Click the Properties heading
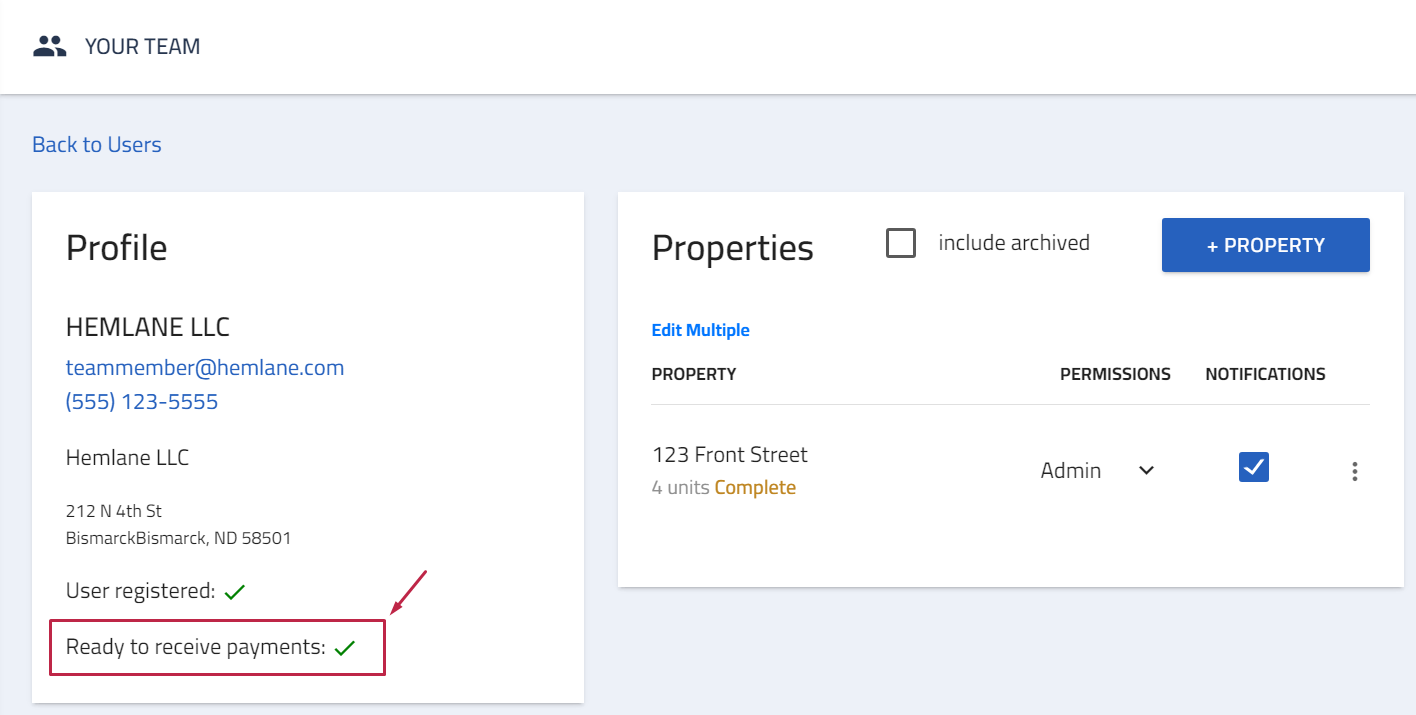This screenshot has height=715, width=1416. pyautogui.click(x=733, y=248)
